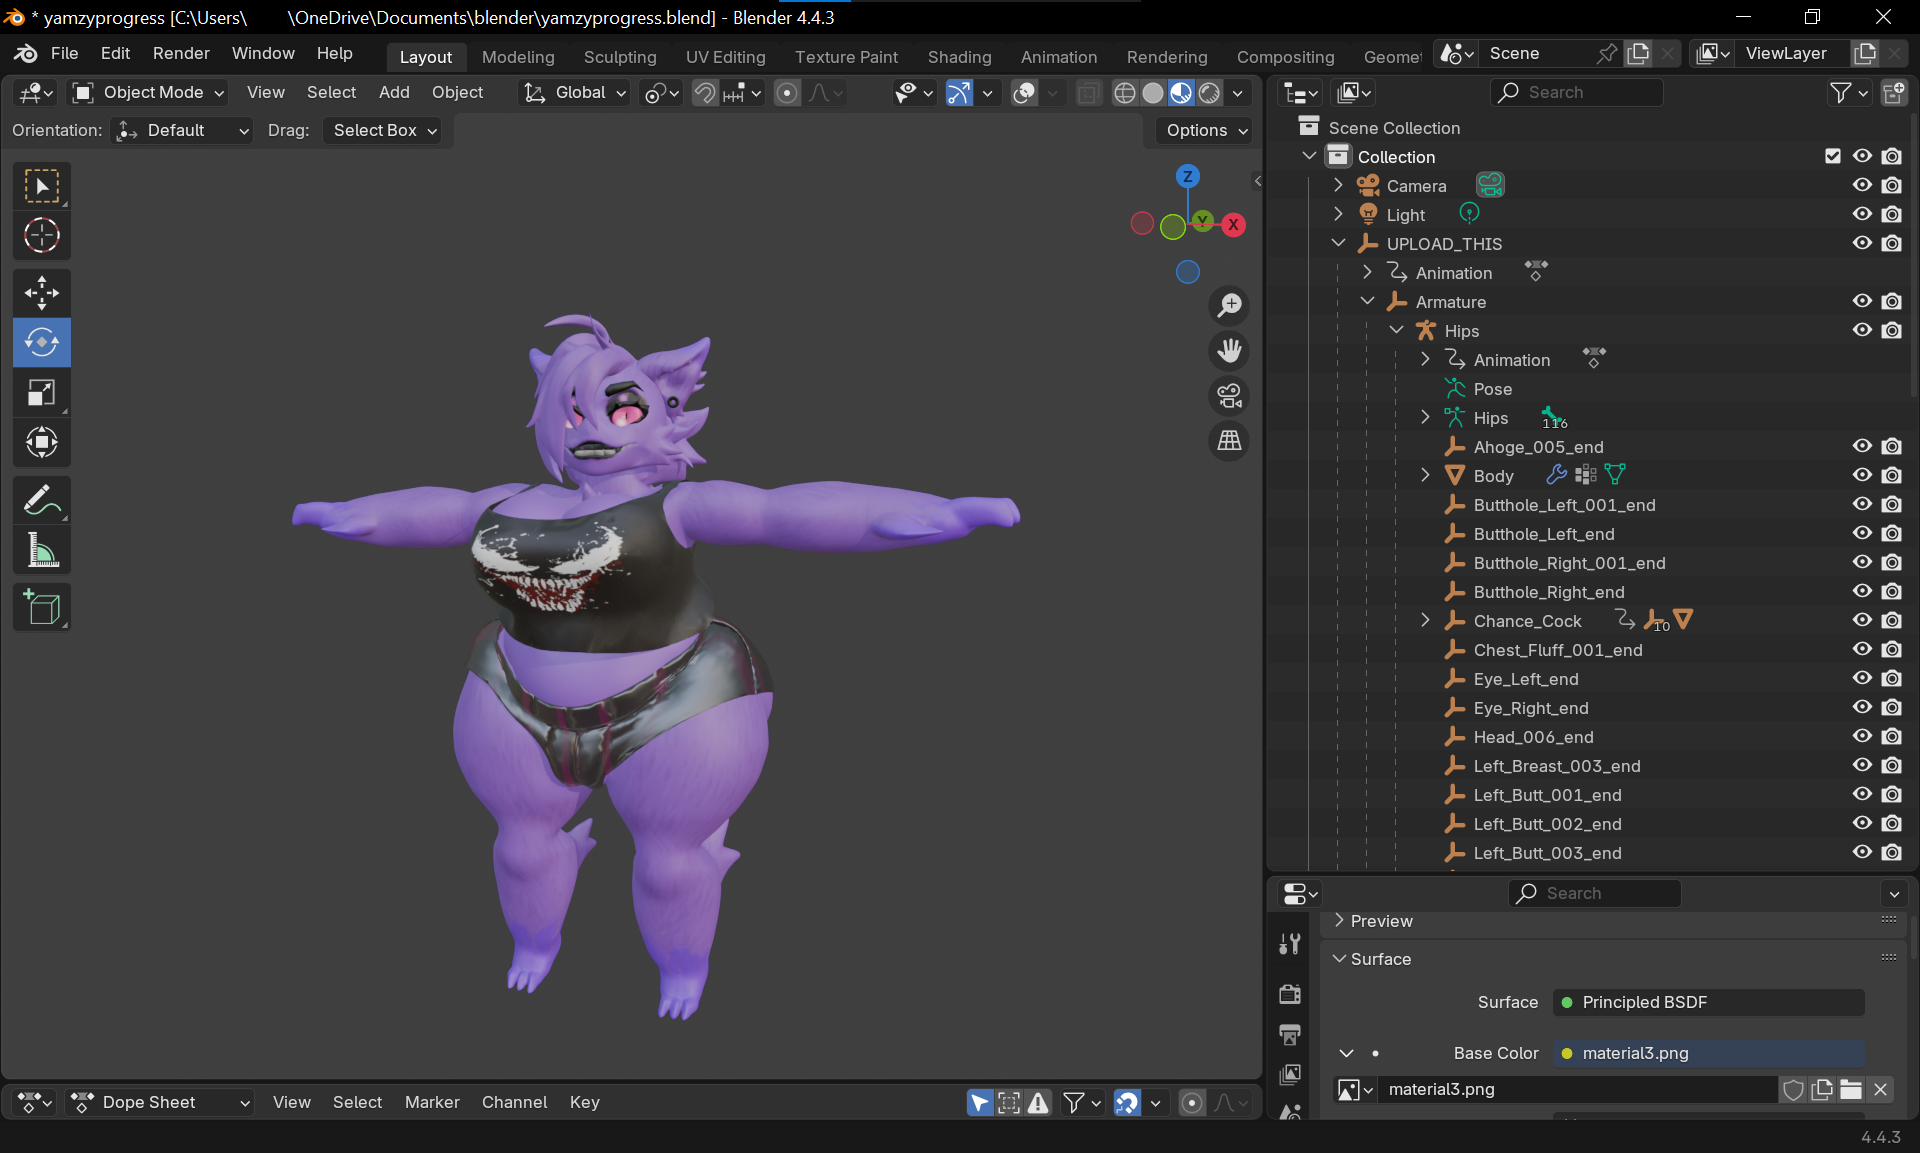Click the Base Color material3.png field
Image resolution: width=1920 pixels, height=1153 pixels.
coord(1710,1053)
